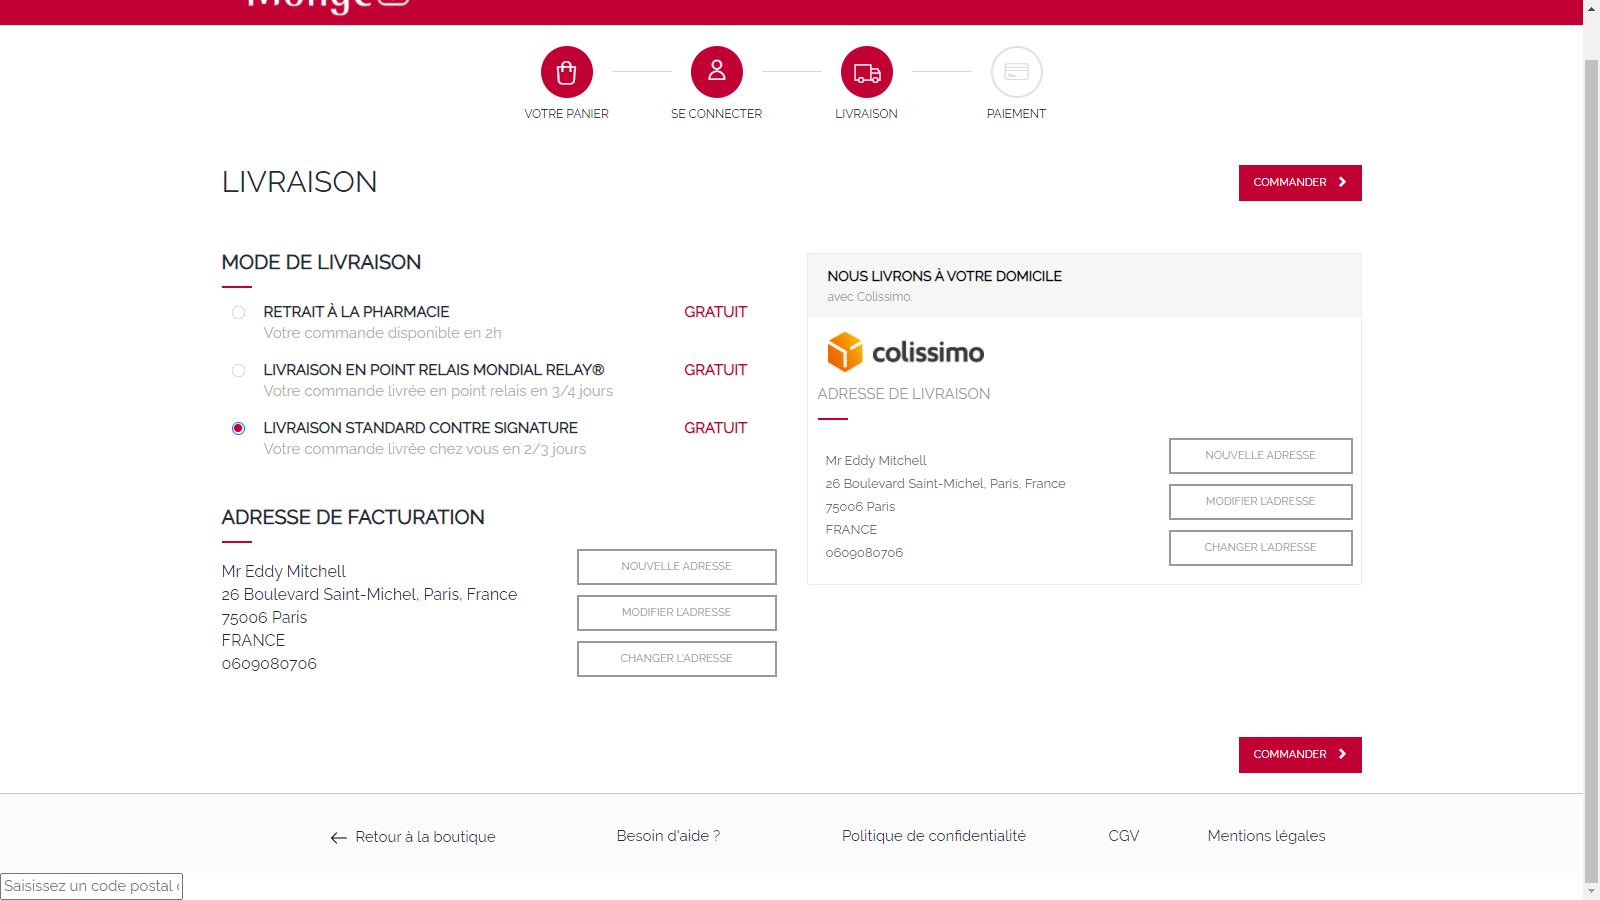The width and height of the screenshot is (1600, 900).
Task: Open the Besoin d'aide link
Action: 668,836
